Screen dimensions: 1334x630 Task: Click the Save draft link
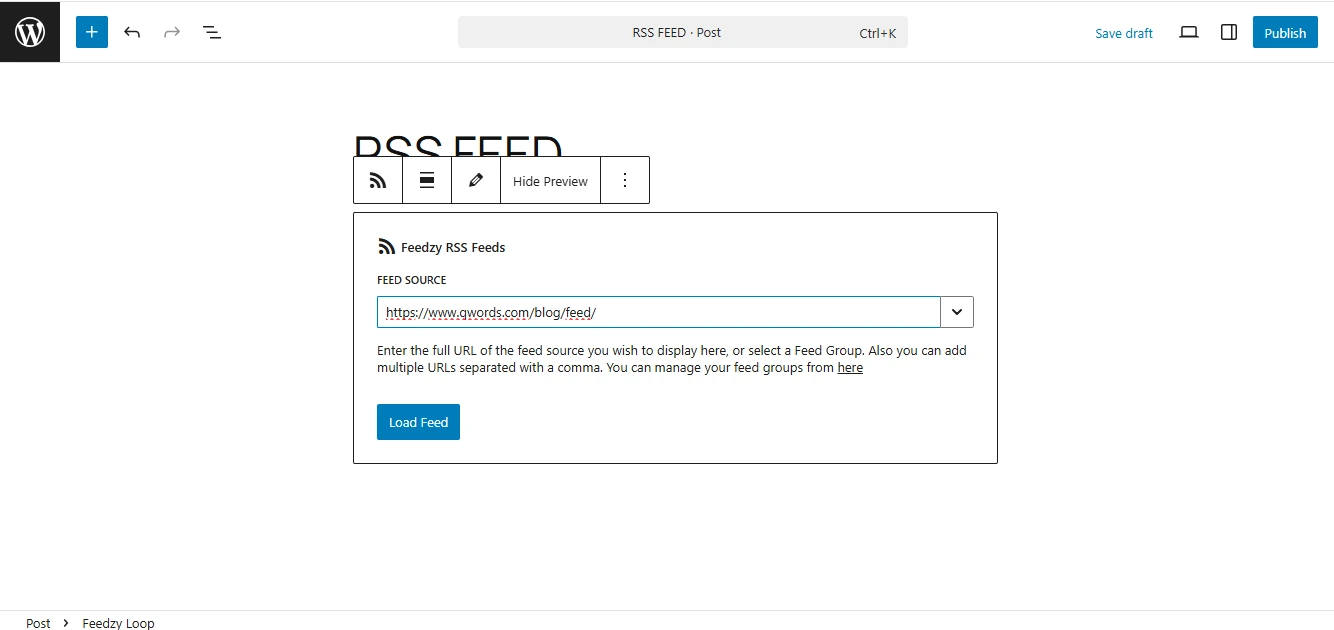pyautogui.click(x=1124, y=33)
